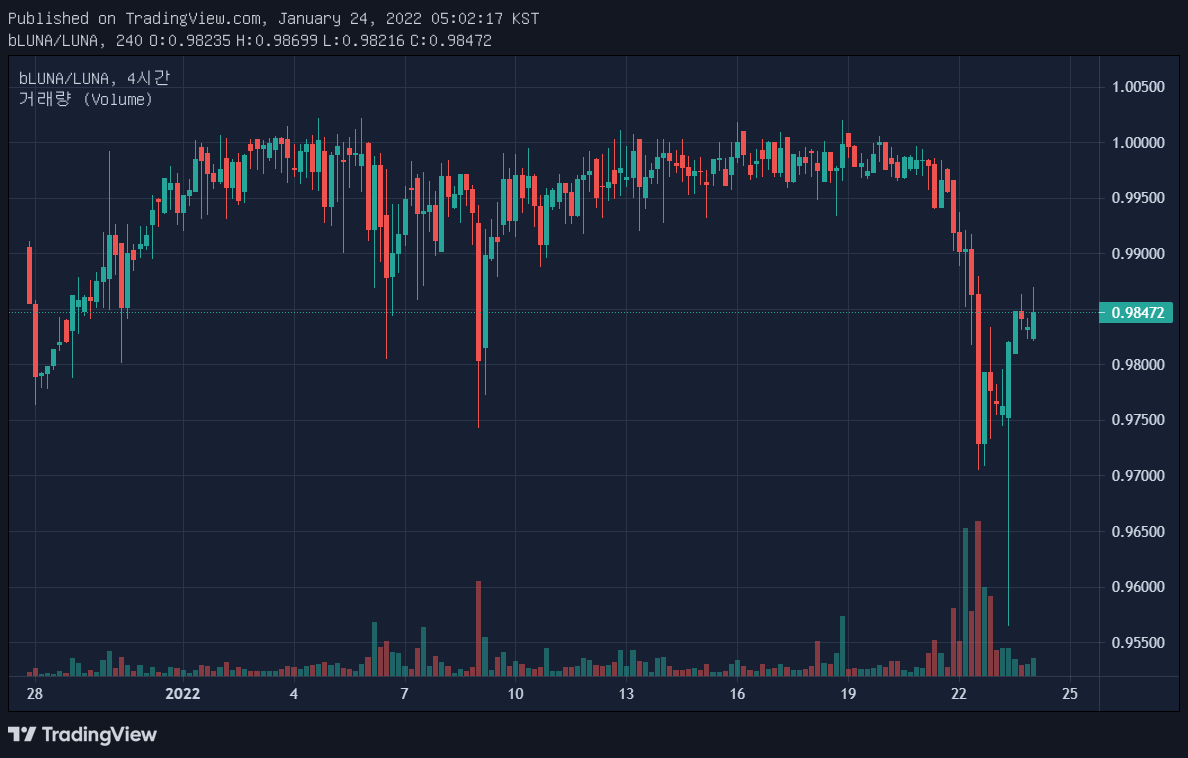This screenshot has height=758, width=1188.
Task: Click the 0.96000 price axis label
Action: tap(1138, 587)
